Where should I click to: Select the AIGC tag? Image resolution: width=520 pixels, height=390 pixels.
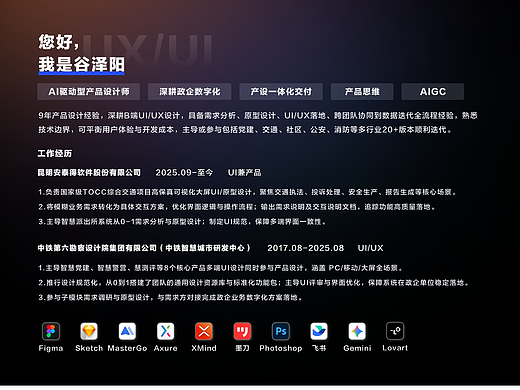tap(433, 92)
